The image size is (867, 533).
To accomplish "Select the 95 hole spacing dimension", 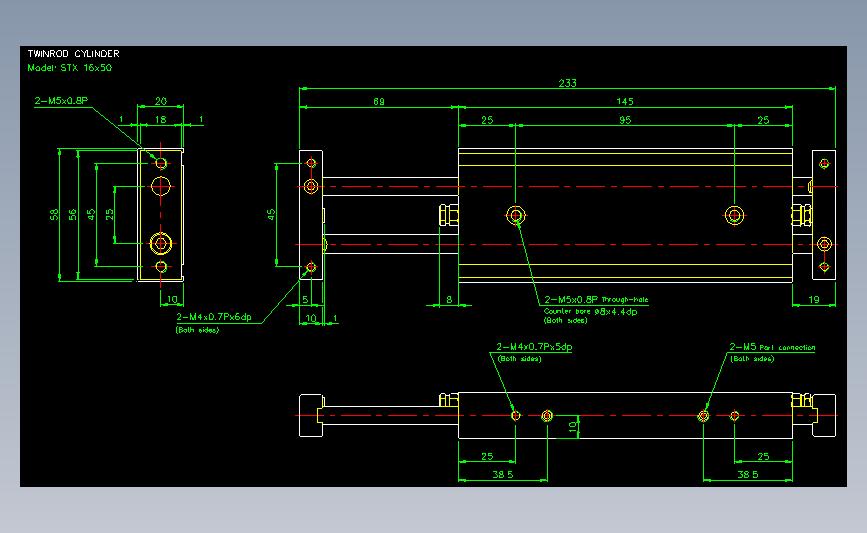I will click(x=625, y=120).
